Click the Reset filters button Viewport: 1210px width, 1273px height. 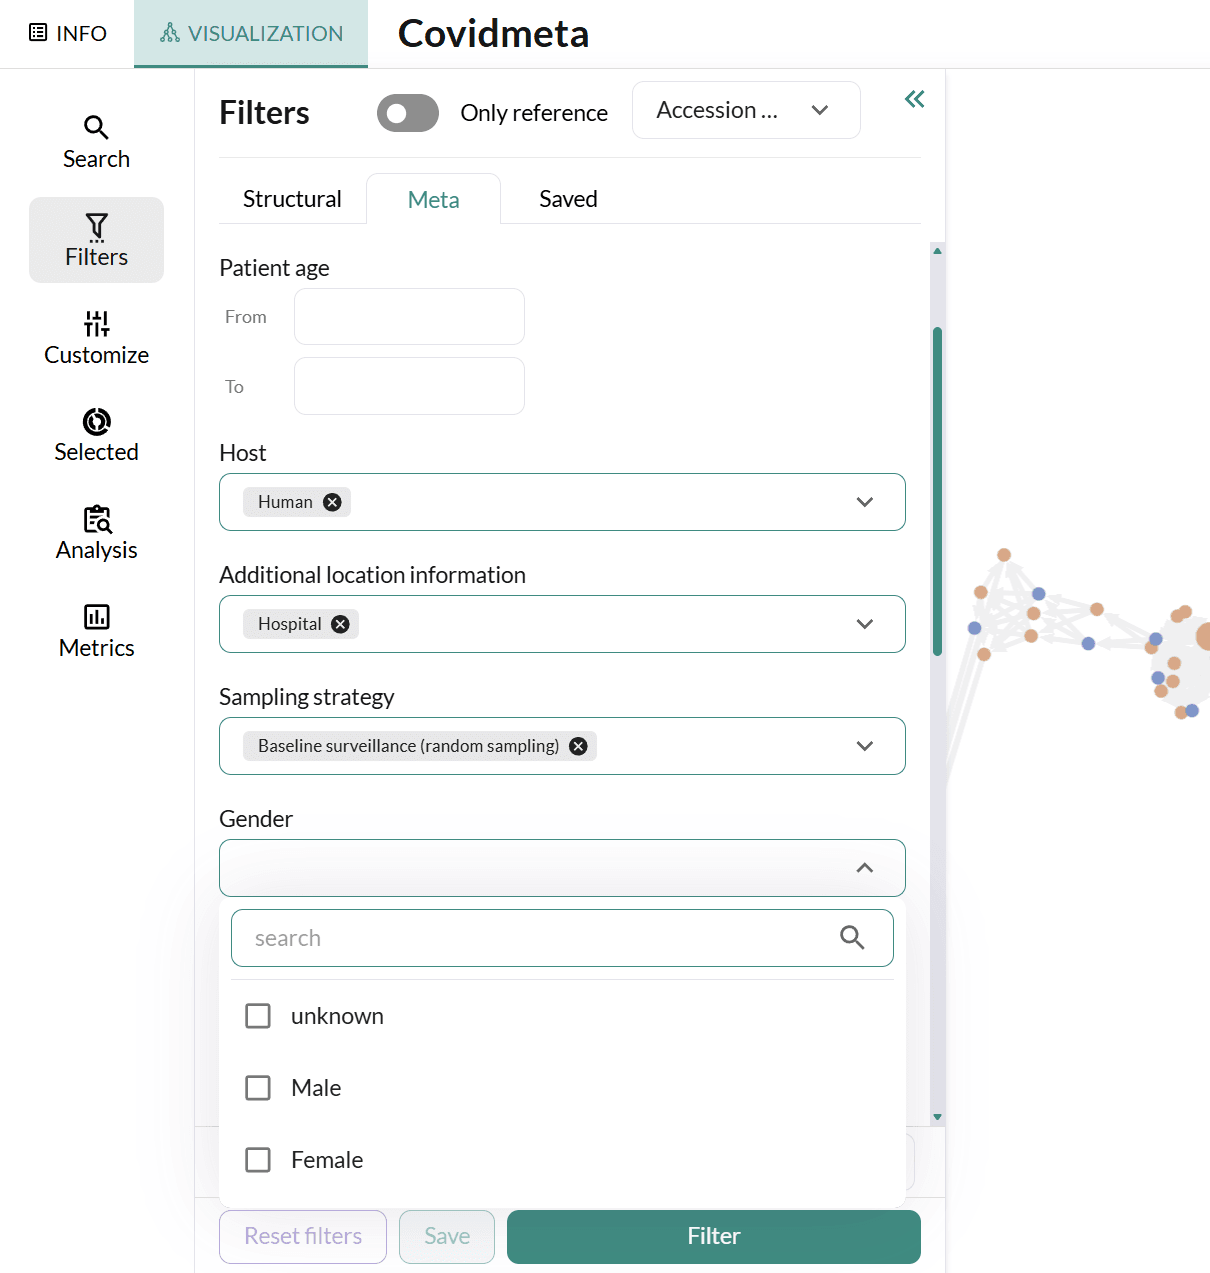tap(302, 1236)
